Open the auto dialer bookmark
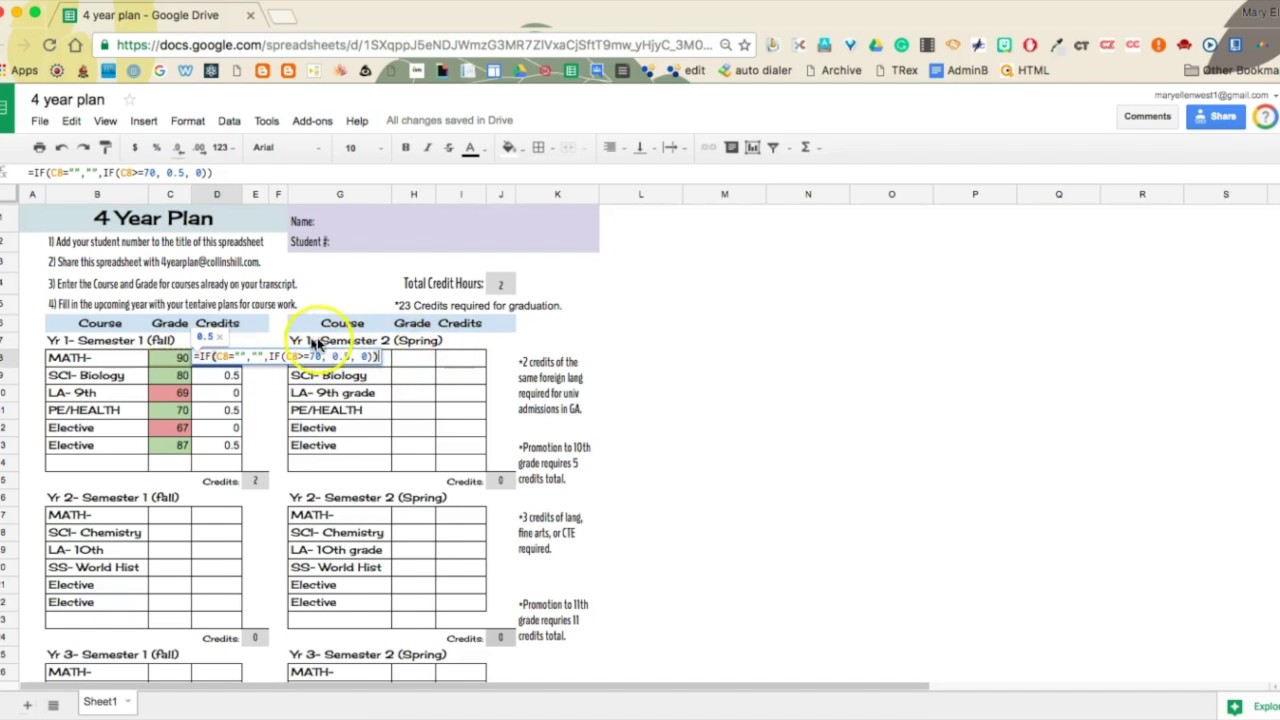 (x=755, y=71)
